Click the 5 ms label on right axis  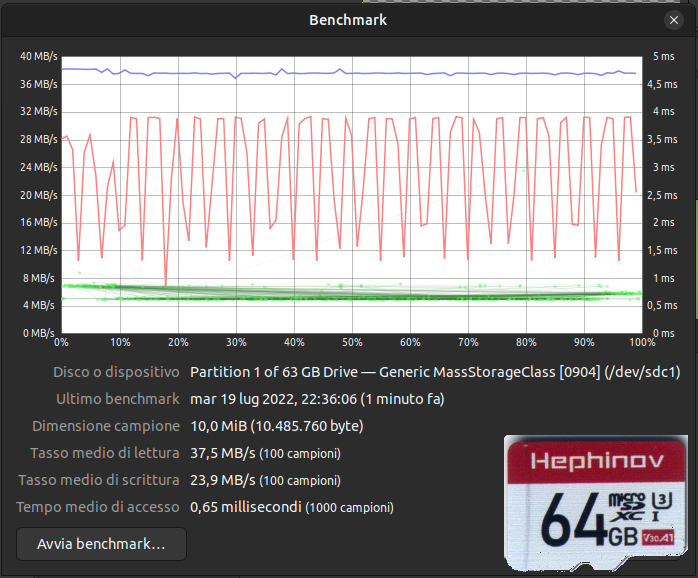[661, 56]
